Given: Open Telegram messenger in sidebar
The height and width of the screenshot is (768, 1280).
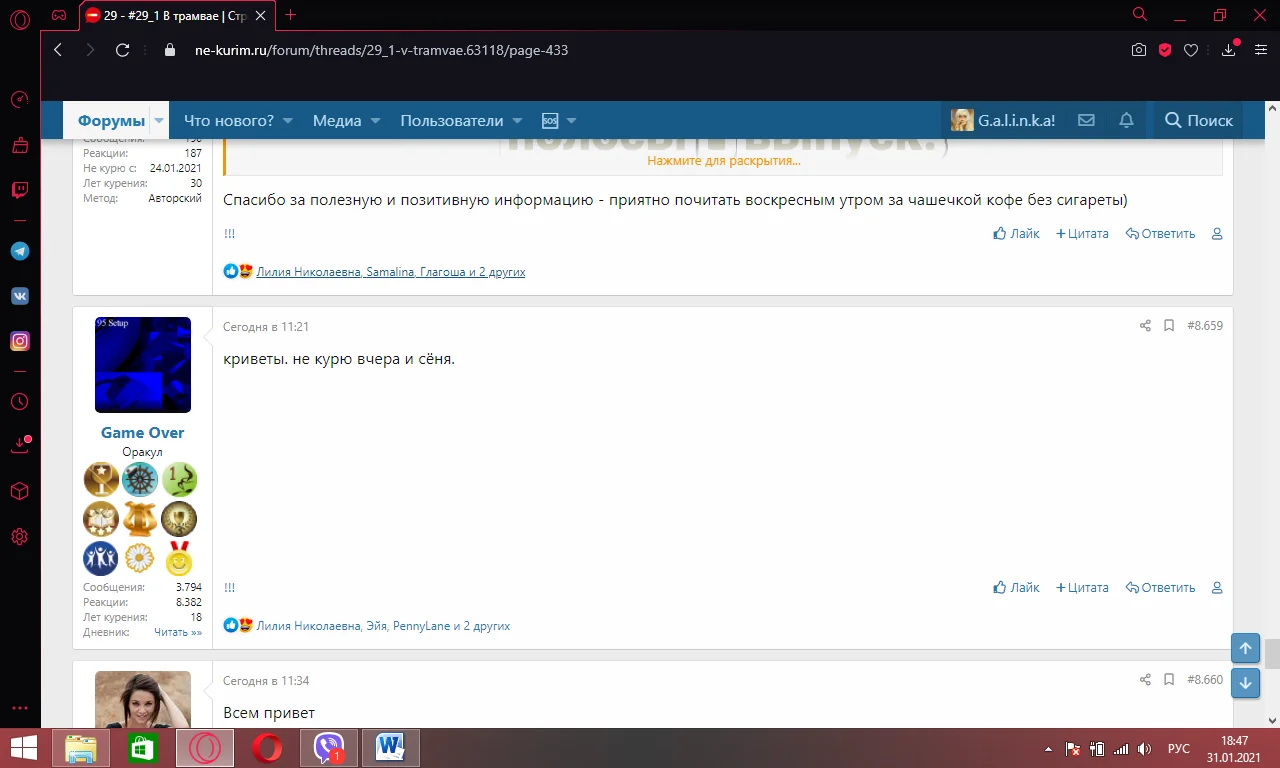Looking at the screenshot, I should [x=19, y=251].
